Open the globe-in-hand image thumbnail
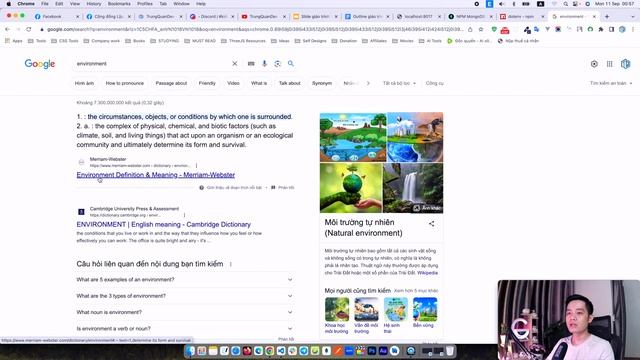This screenshot has width=640, height=360. (x=351, y=188)
